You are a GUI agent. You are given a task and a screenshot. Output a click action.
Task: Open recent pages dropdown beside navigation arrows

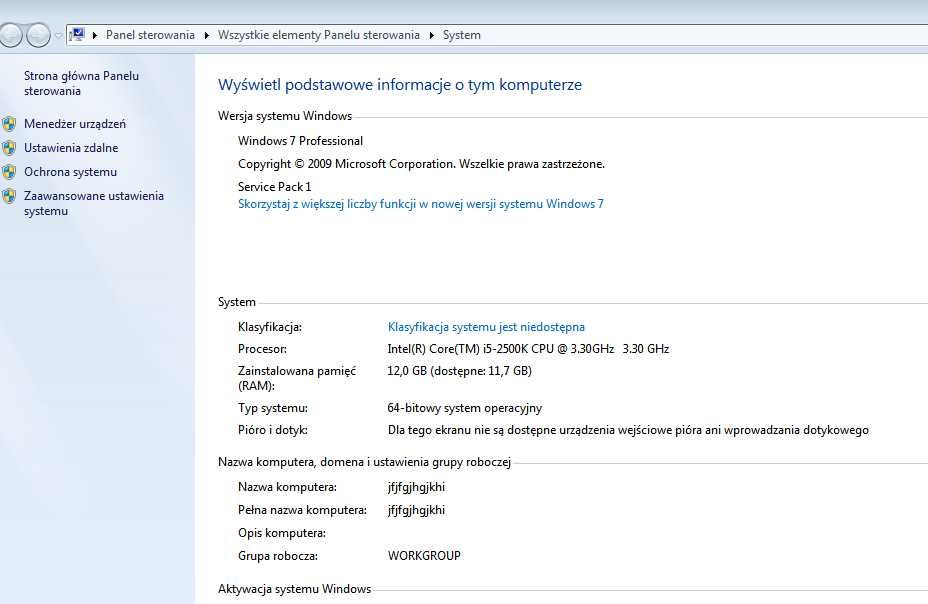(x=58, y=35)
